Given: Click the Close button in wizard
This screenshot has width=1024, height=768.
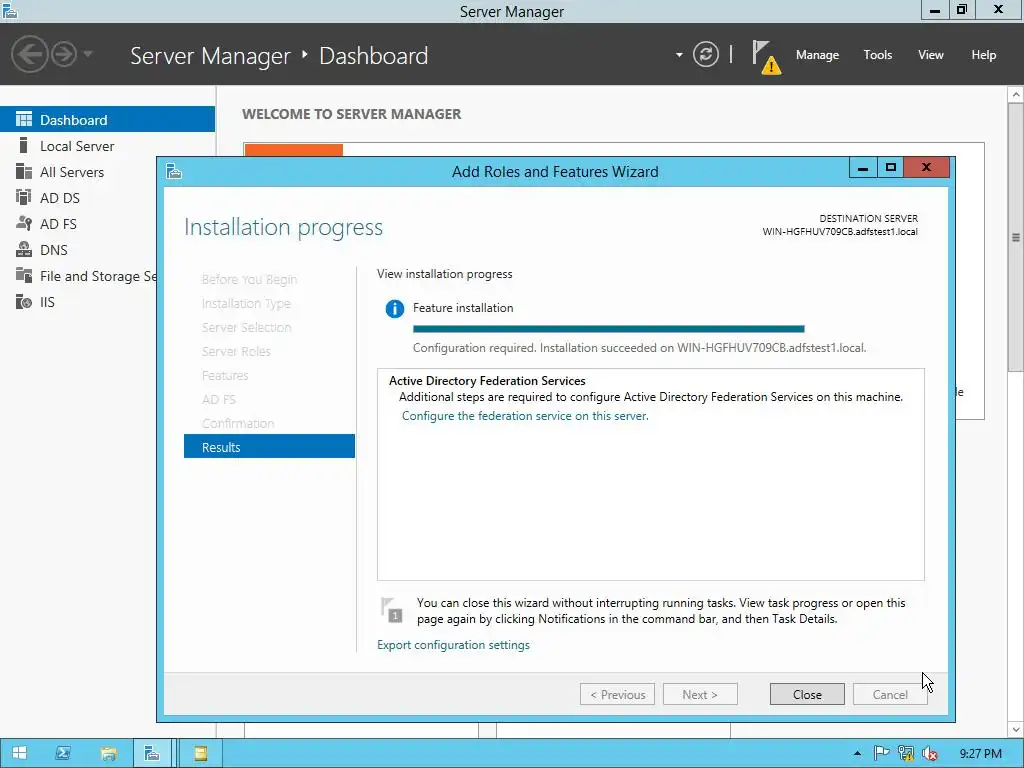Looking at the screenshot, I should 807,694.
